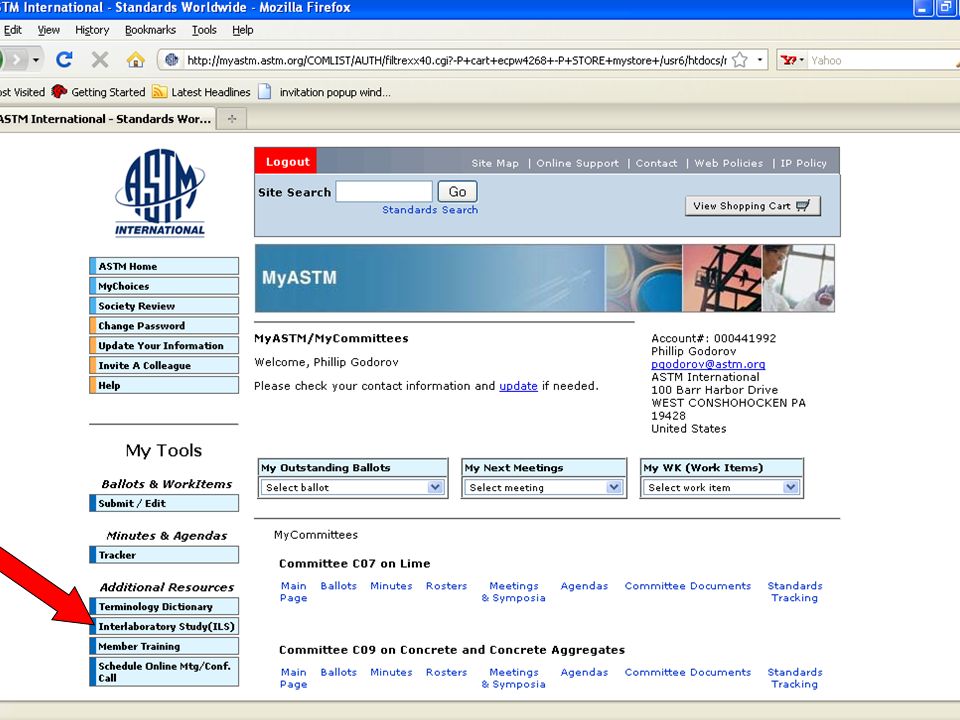Go to the browser home page icon

[135, 59]
